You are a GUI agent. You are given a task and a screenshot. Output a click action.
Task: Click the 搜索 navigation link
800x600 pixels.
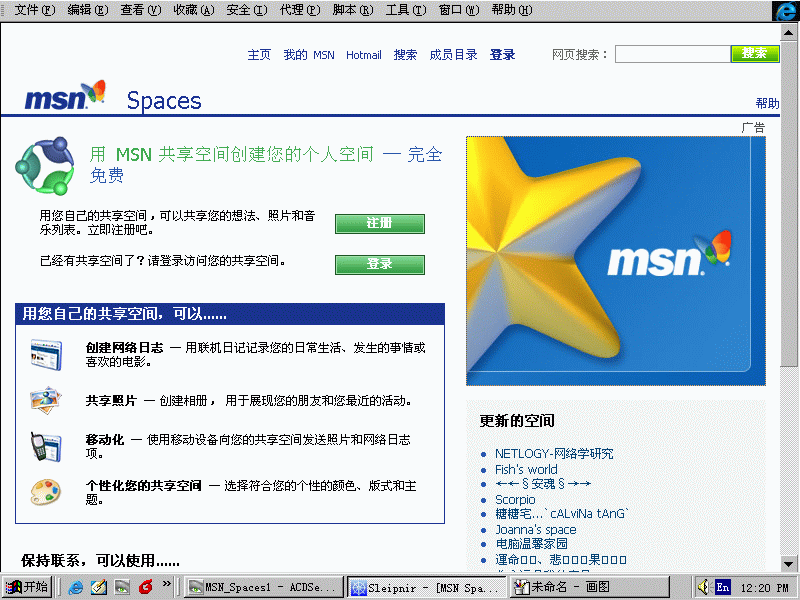click(x=405, y=55)
